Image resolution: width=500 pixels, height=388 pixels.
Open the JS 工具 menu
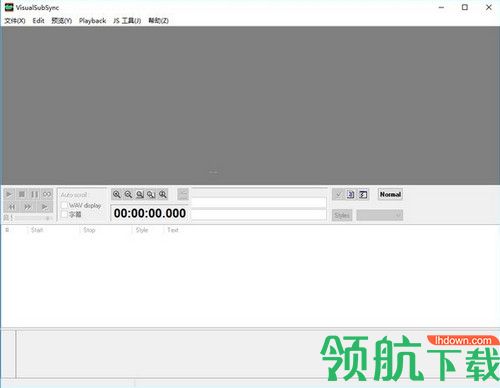point(127,21)
